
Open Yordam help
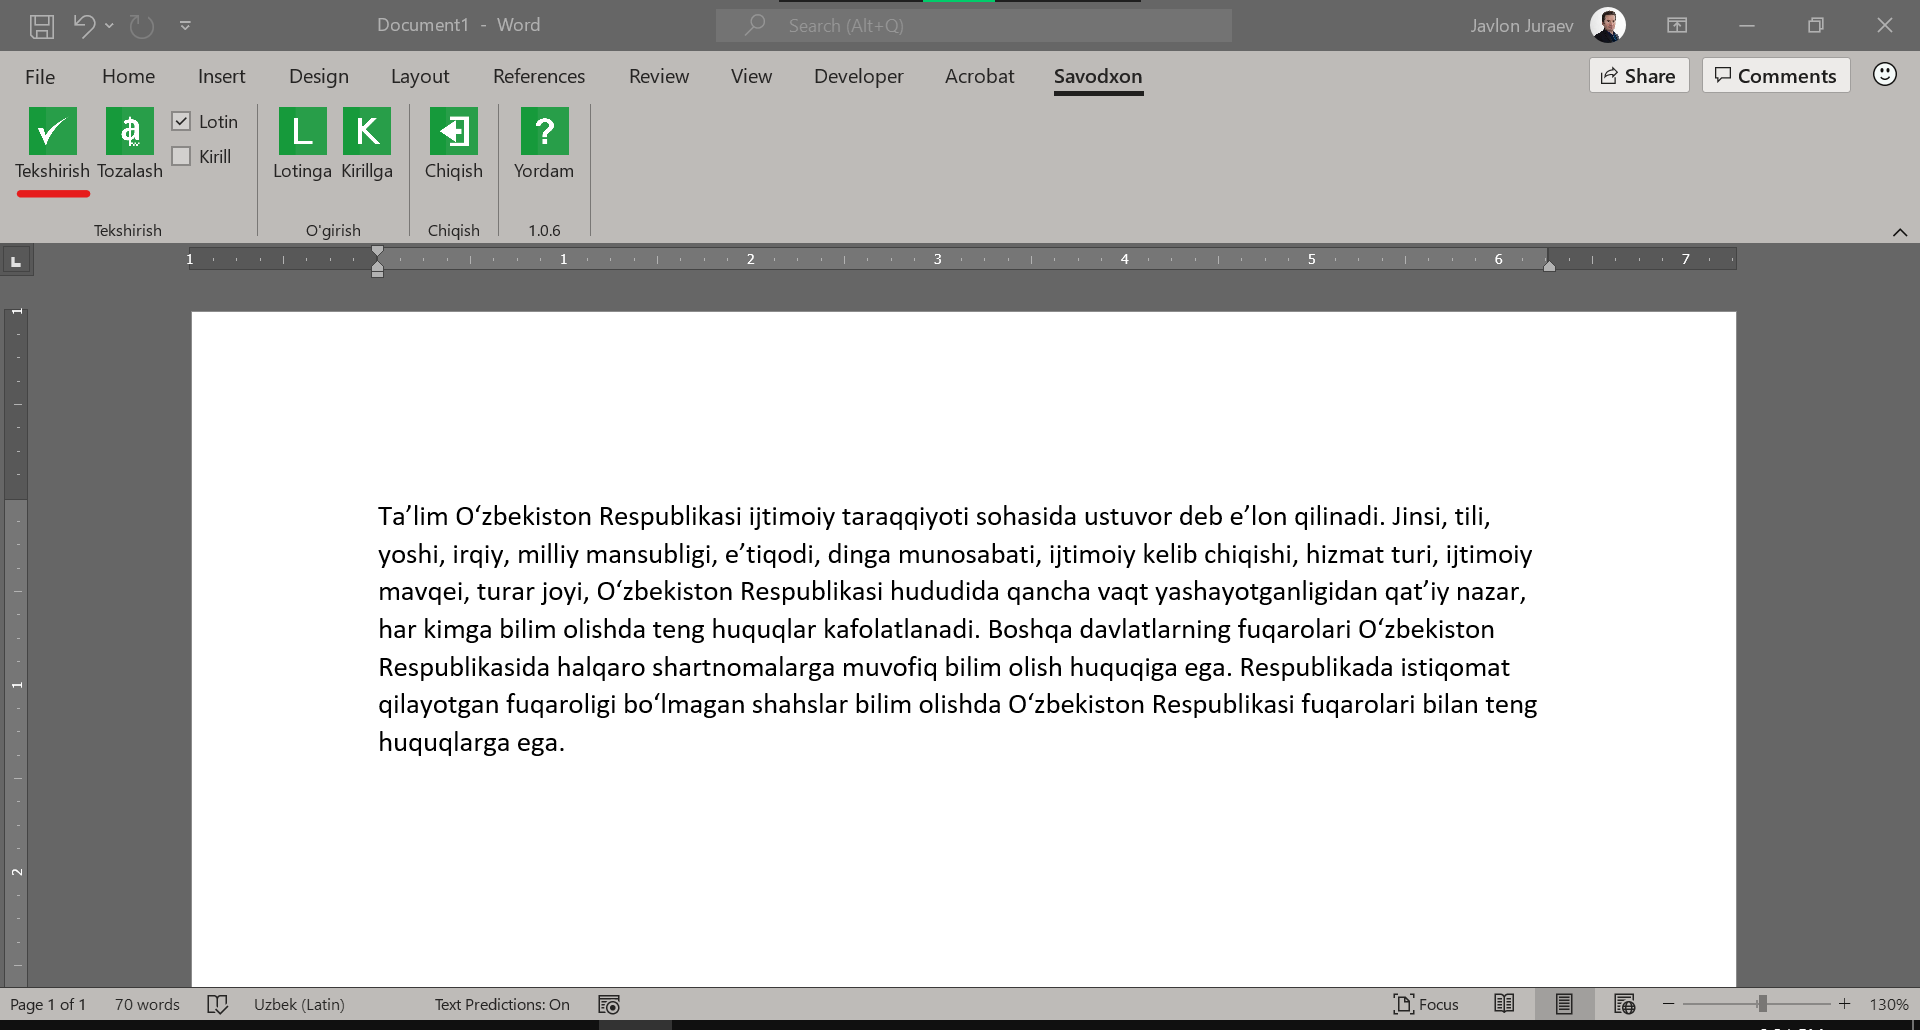click(x=544, y=132)
